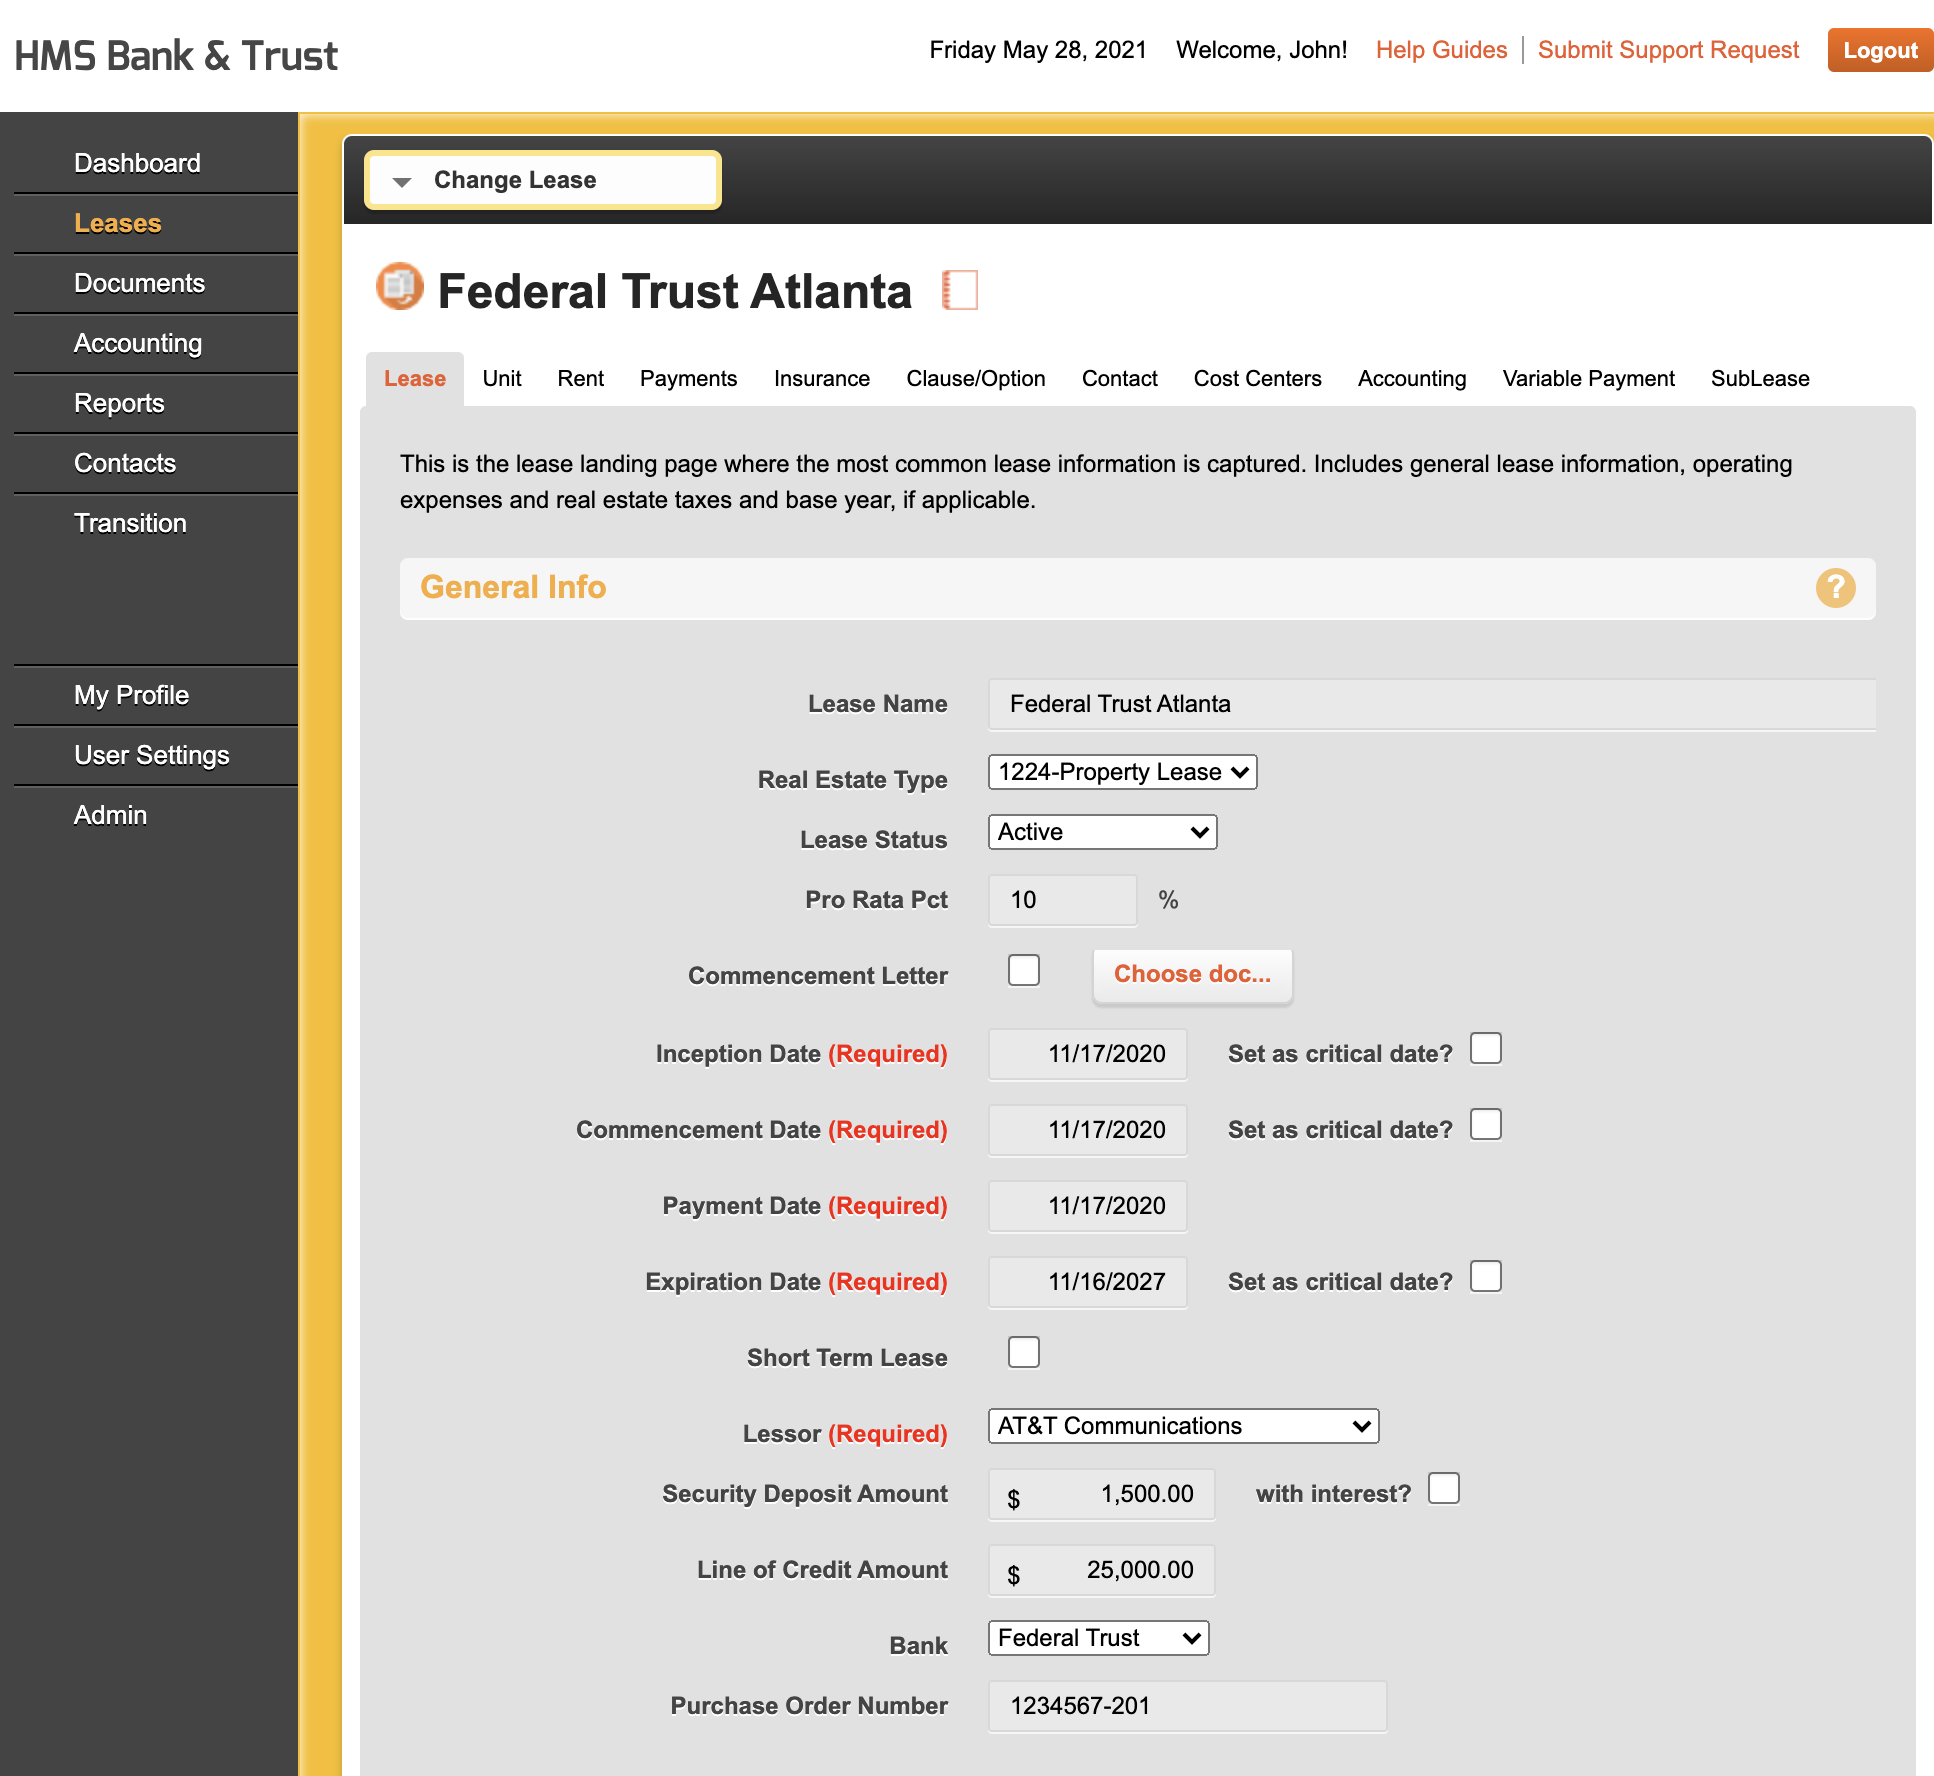The width and height of the screenshot is (1934, 1776).
Task: Expand the Change Lease selector arrow
Action: [x=403, y=181]
